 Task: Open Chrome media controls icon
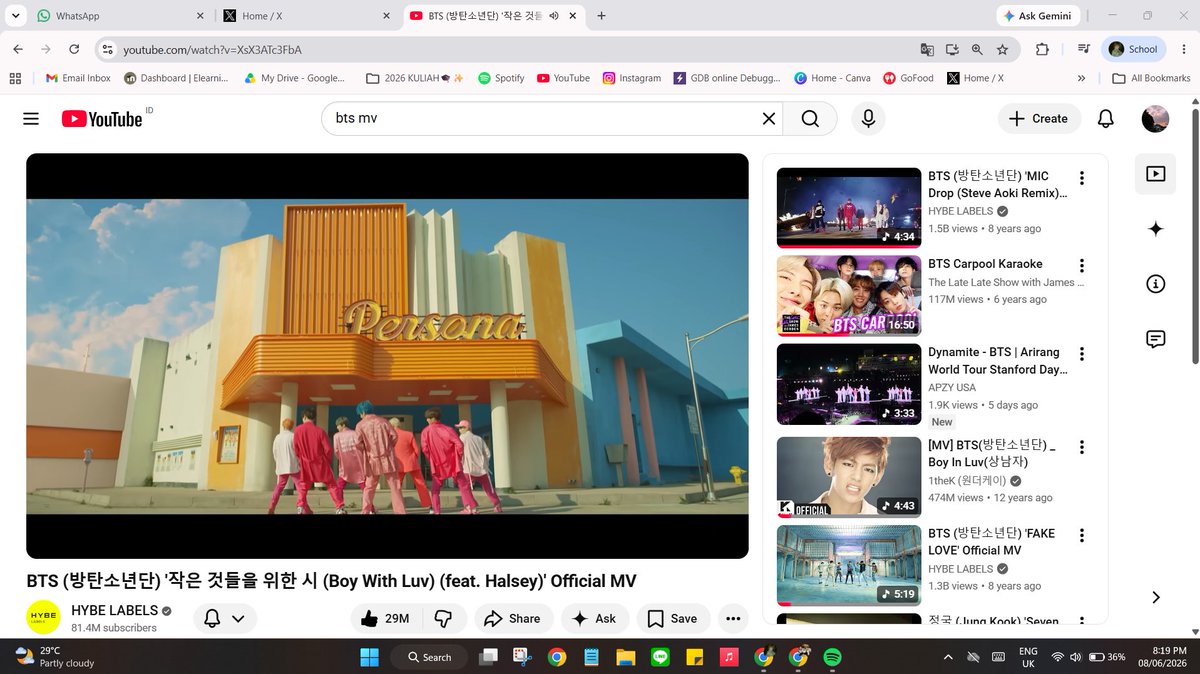click(1084, 49)
